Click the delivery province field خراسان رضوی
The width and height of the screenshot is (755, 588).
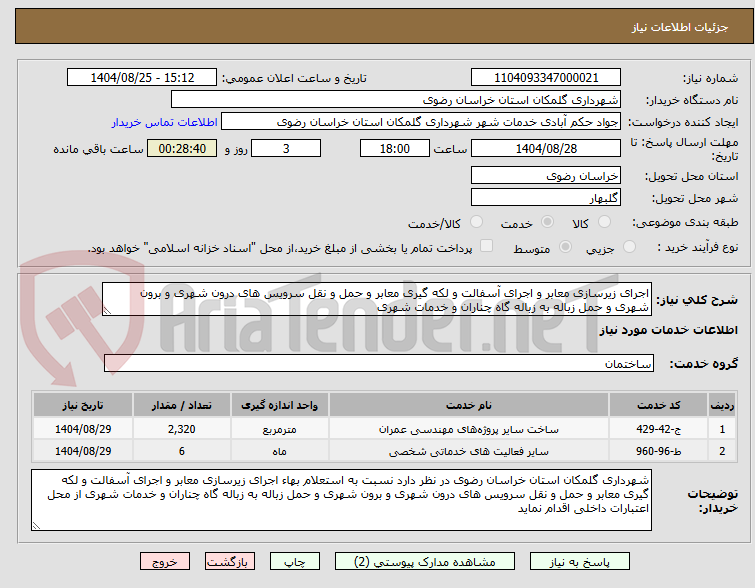[x=546, y=175]
